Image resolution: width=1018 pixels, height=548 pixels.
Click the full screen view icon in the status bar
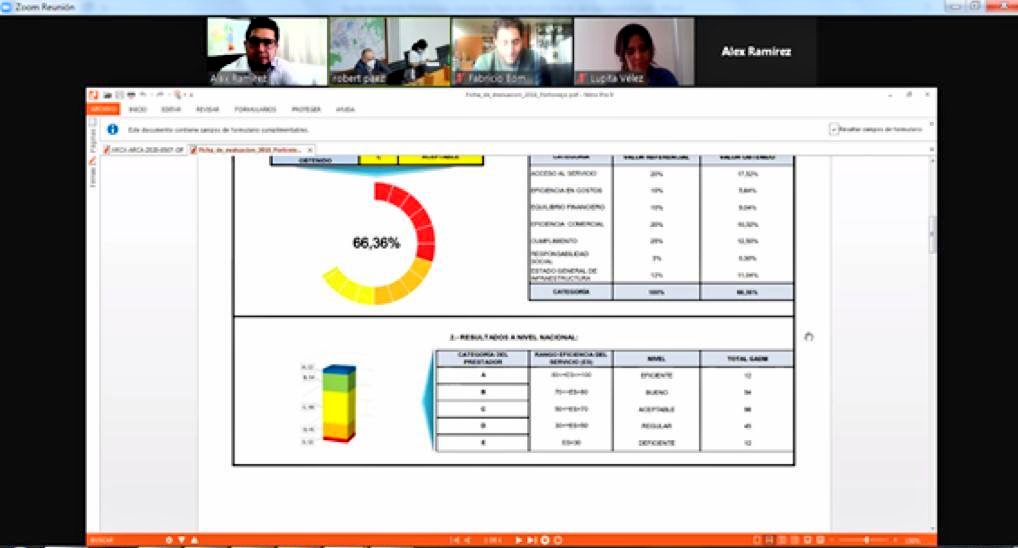[821, 540]
